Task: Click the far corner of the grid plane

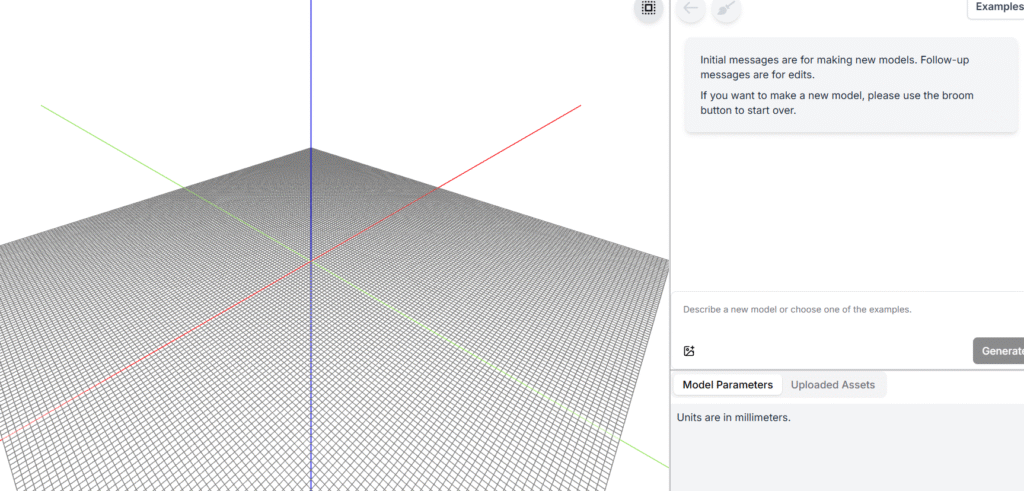Action: click(x=311, y=149)
